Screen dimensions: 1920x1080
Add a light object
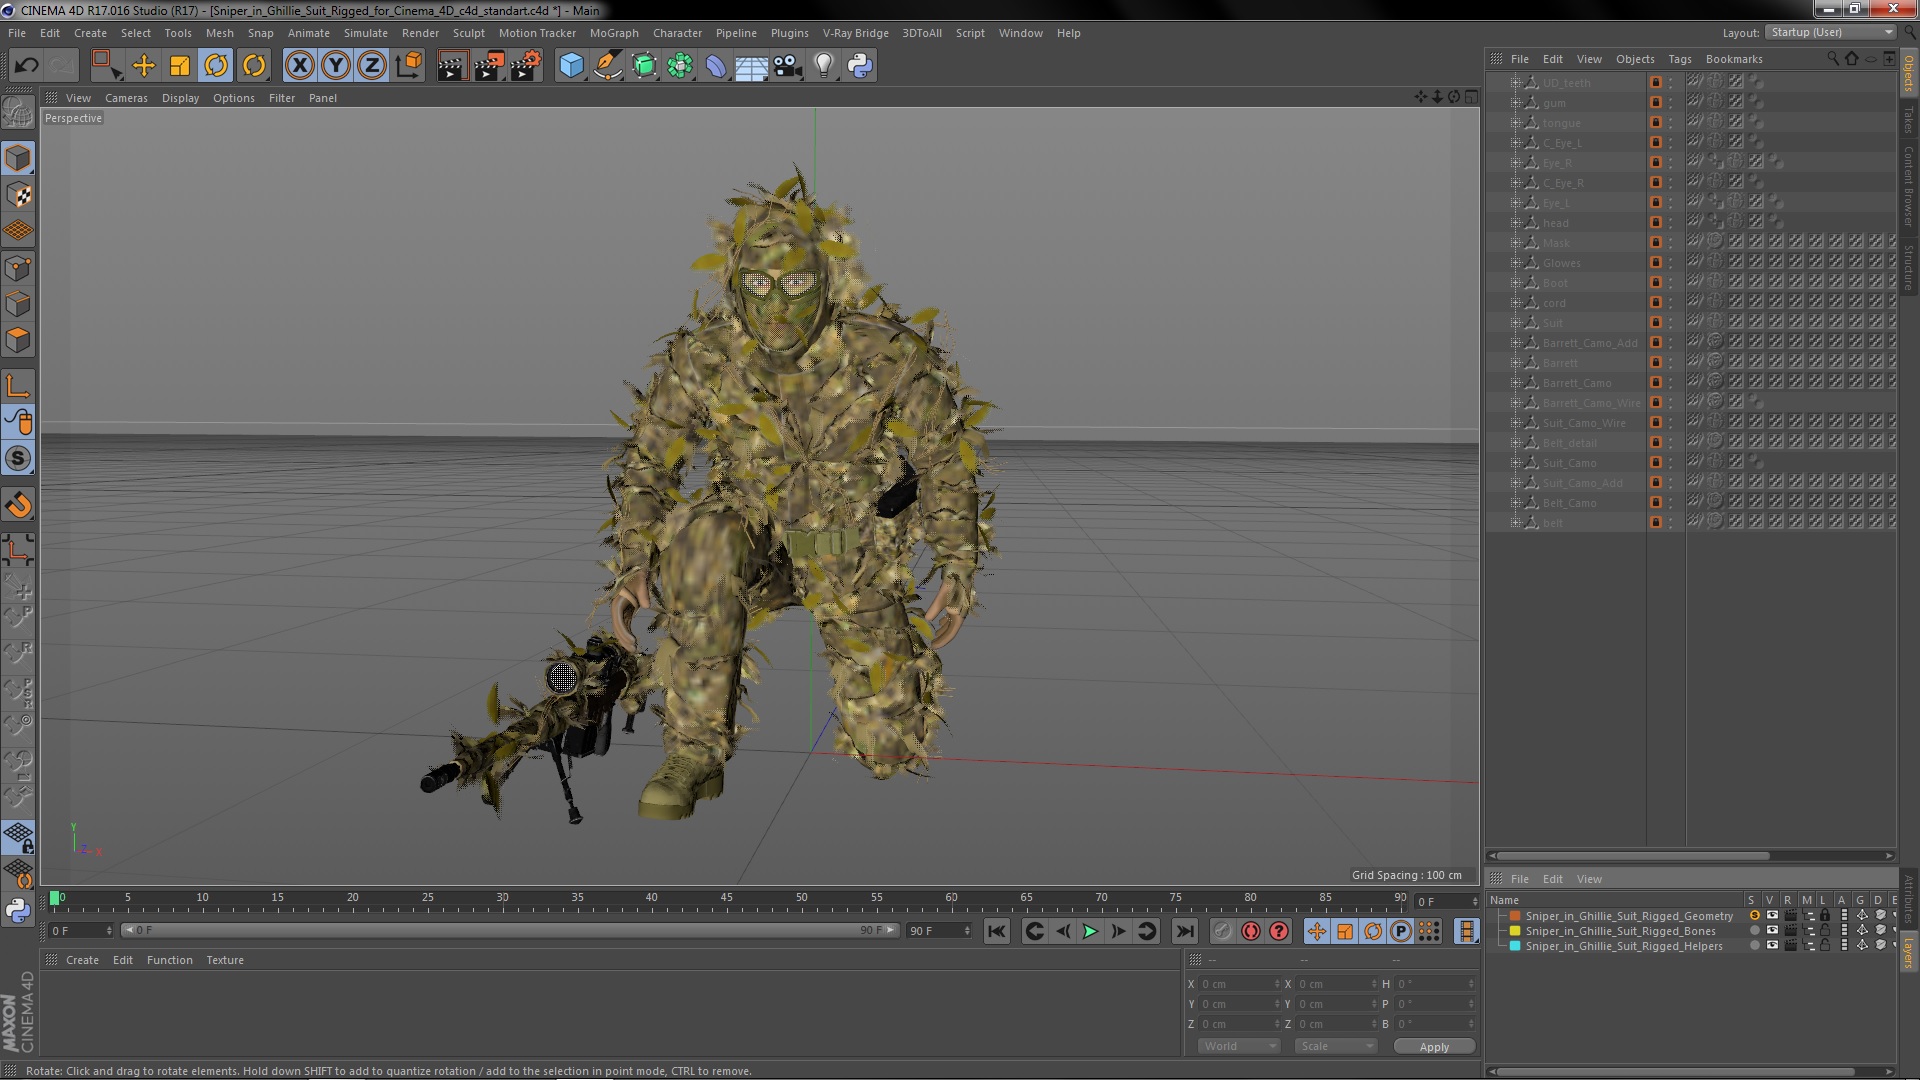pos(824,66)
